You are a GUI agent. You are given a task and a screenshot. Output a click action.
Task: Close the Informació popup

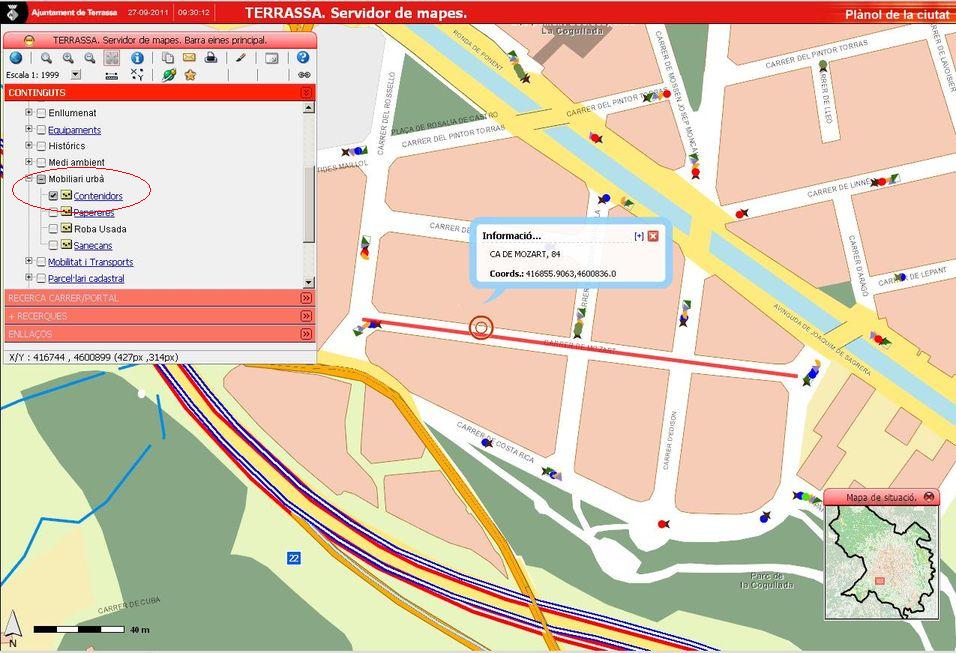click(653, 236)
